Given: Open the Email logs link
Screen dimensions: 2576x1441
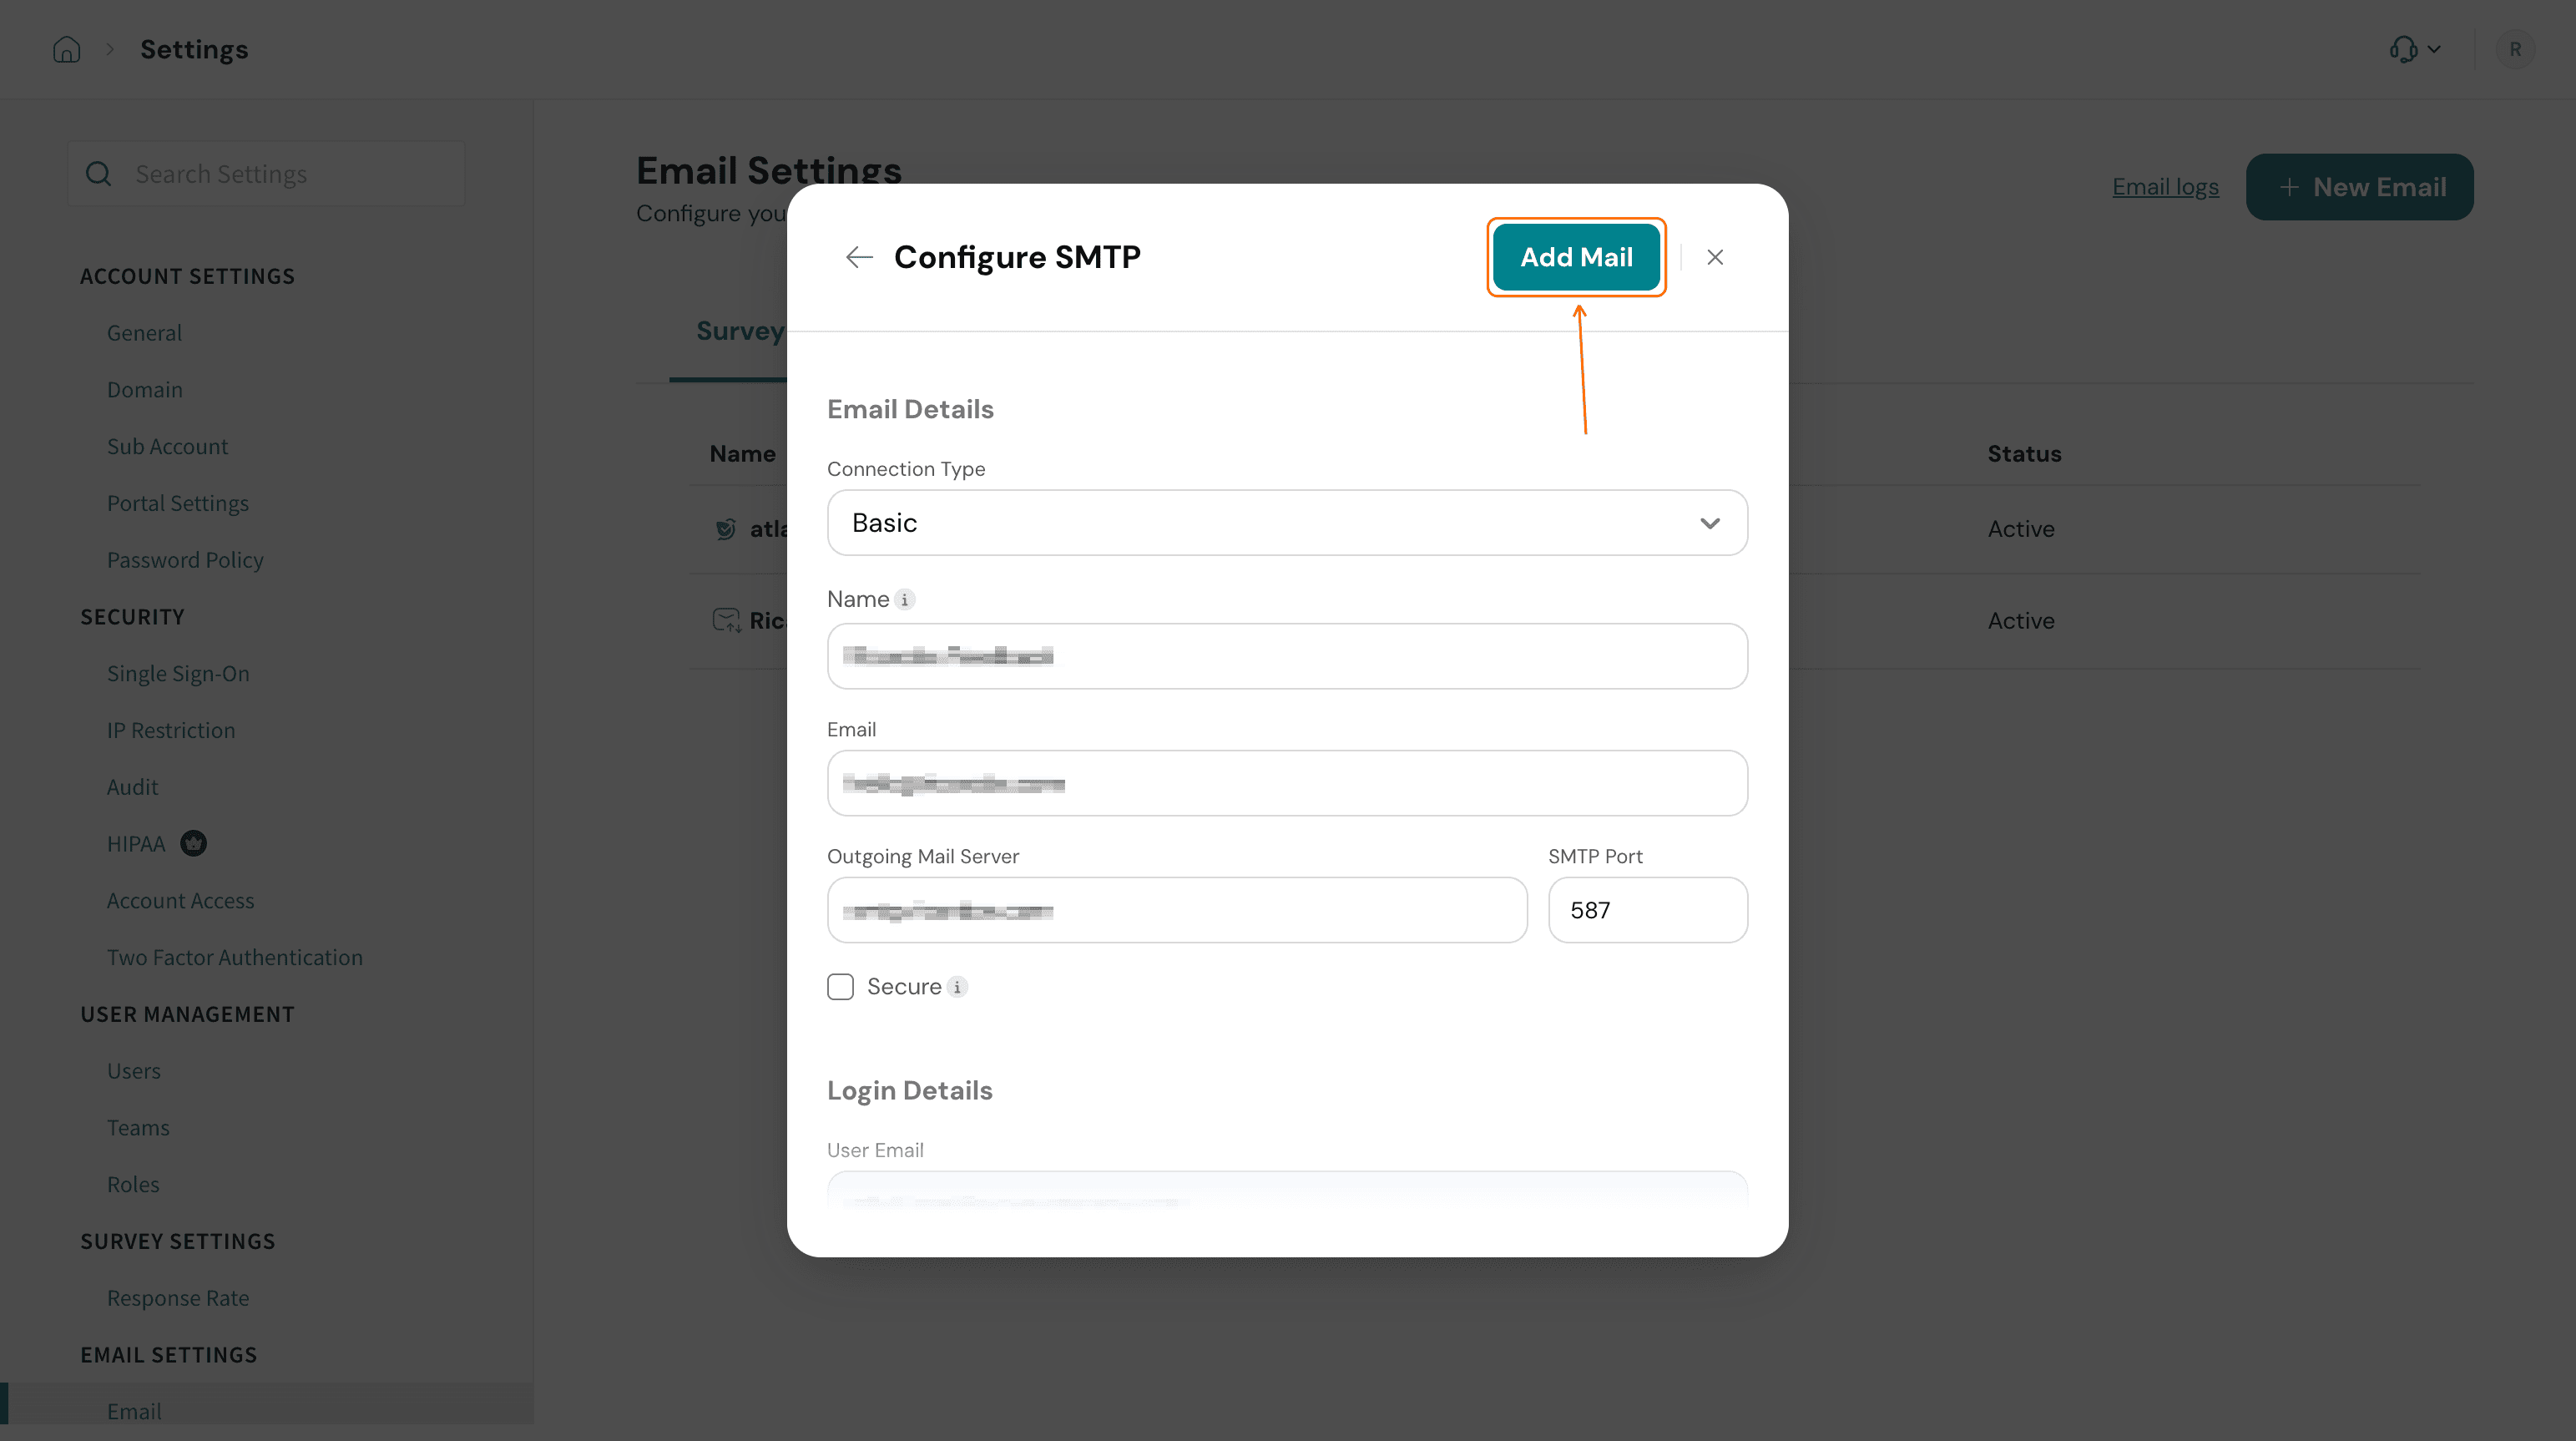Looking at the screenshot, I should tap(2165, 187).
